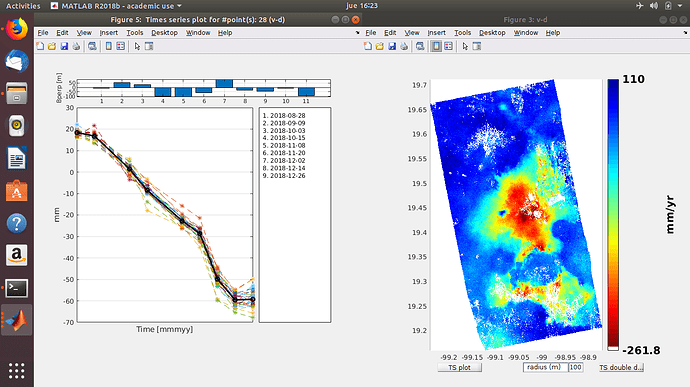This screenshot has width=690, height=387.
Task: Click the TS plot button
Action: pos(459,367)
